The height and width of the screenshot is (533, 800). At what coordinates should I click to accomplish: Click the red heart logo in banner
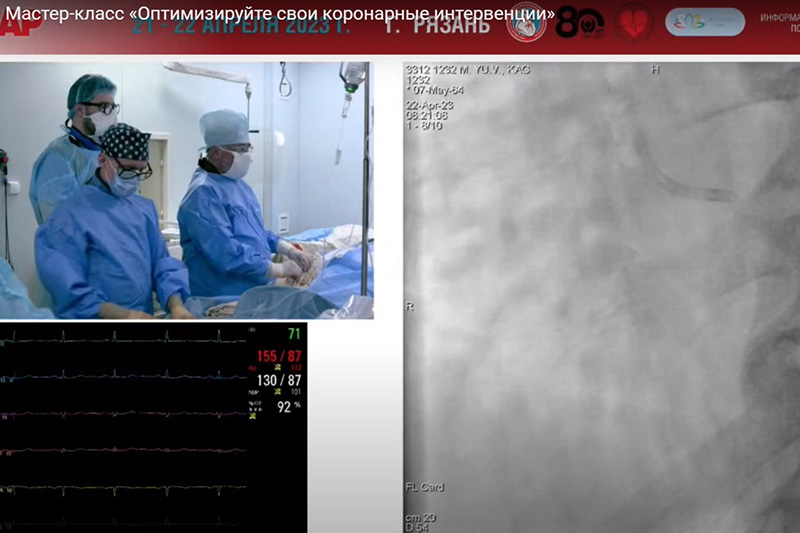[635, 23]
